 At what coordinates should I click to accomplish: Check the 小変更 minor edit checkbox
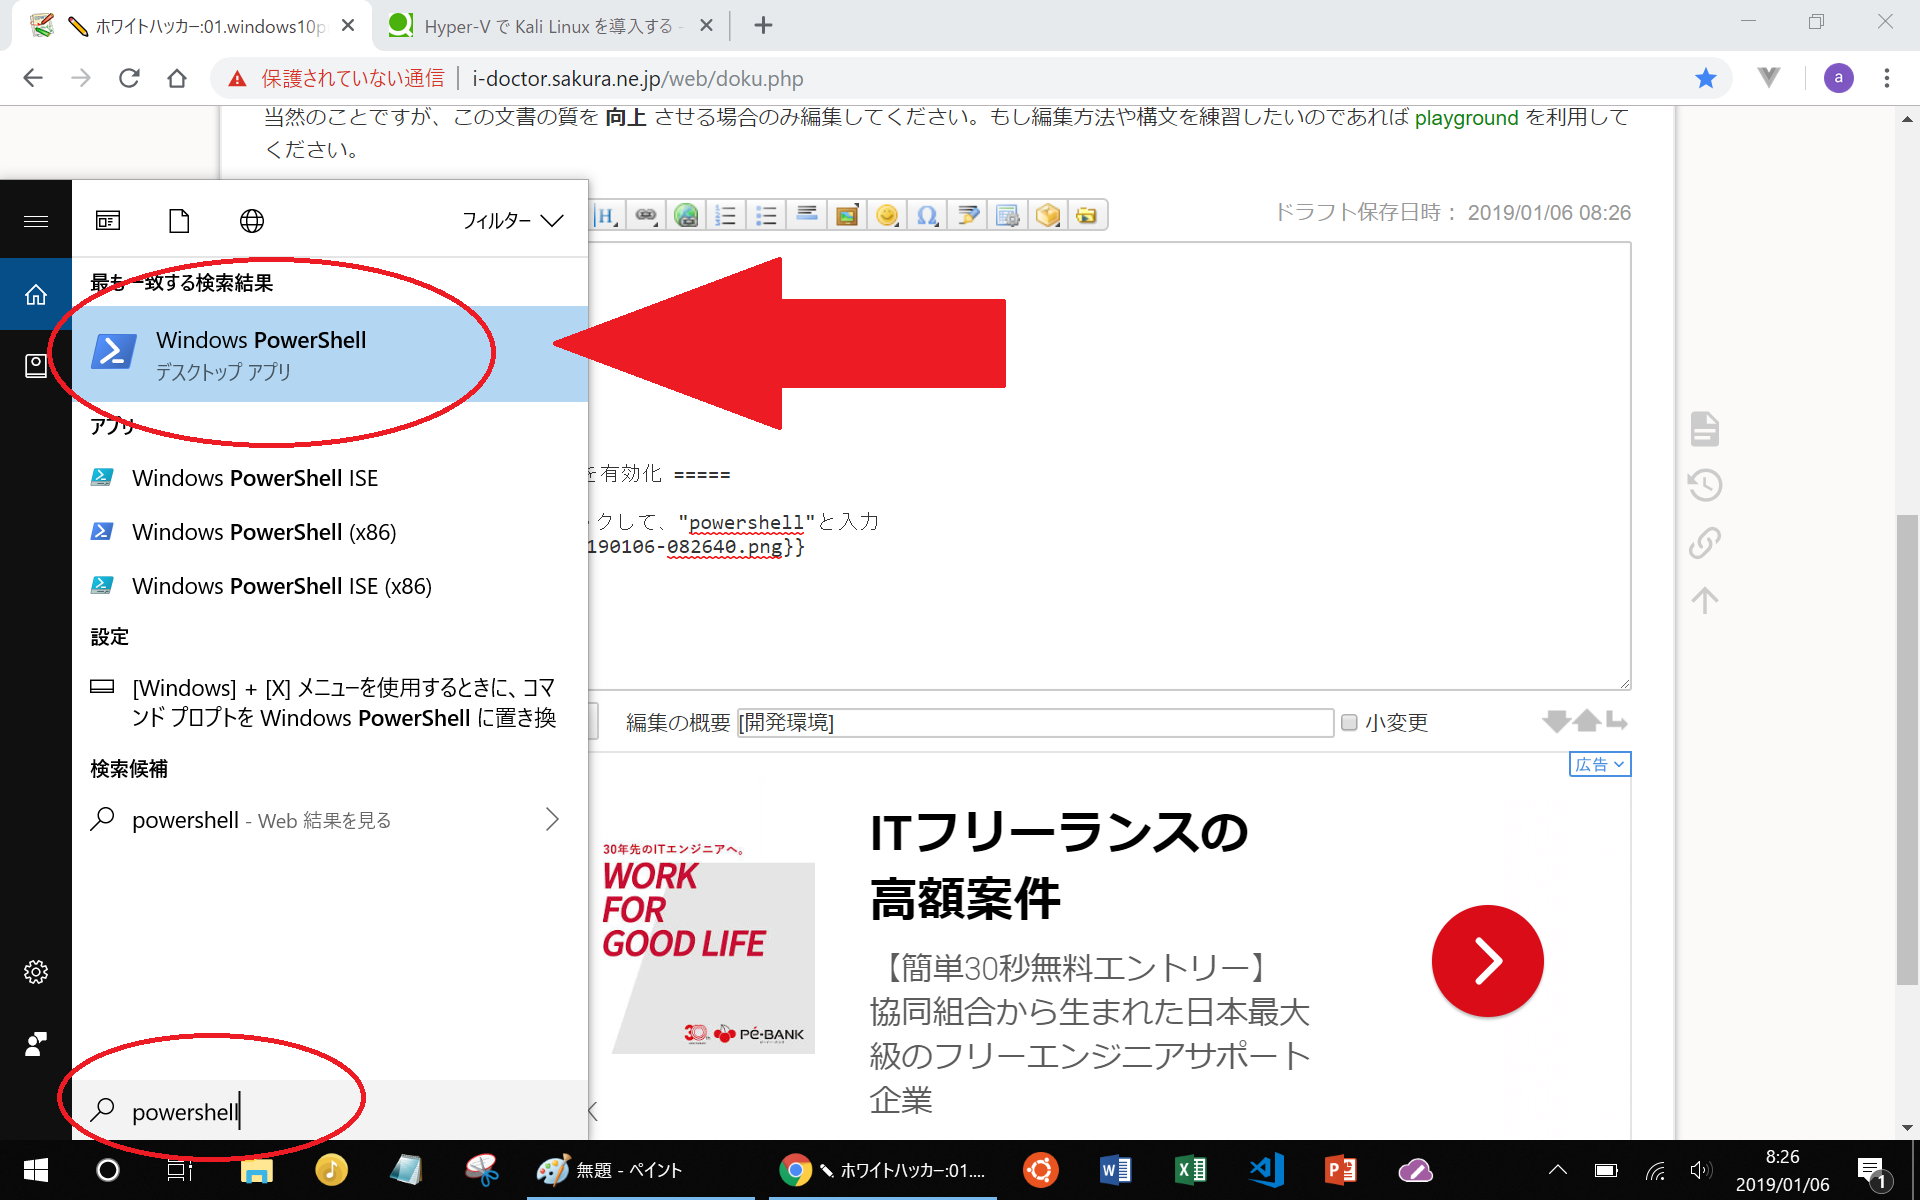1349,722
